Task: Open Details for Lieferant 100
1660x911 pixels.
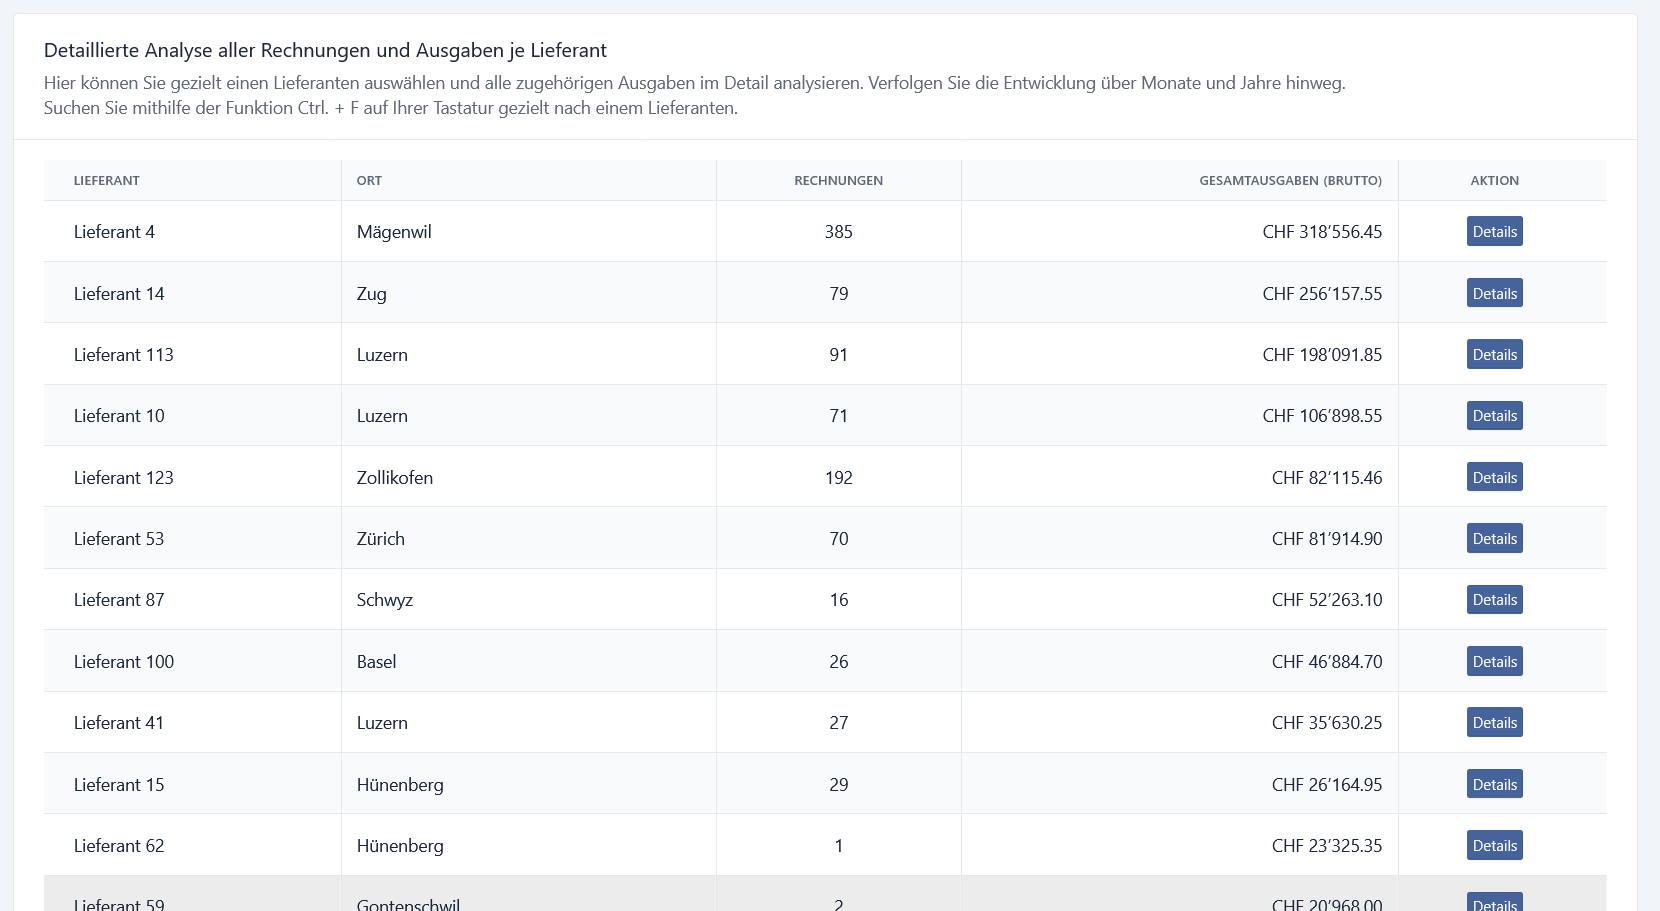Action: (x=1494, y=662)
